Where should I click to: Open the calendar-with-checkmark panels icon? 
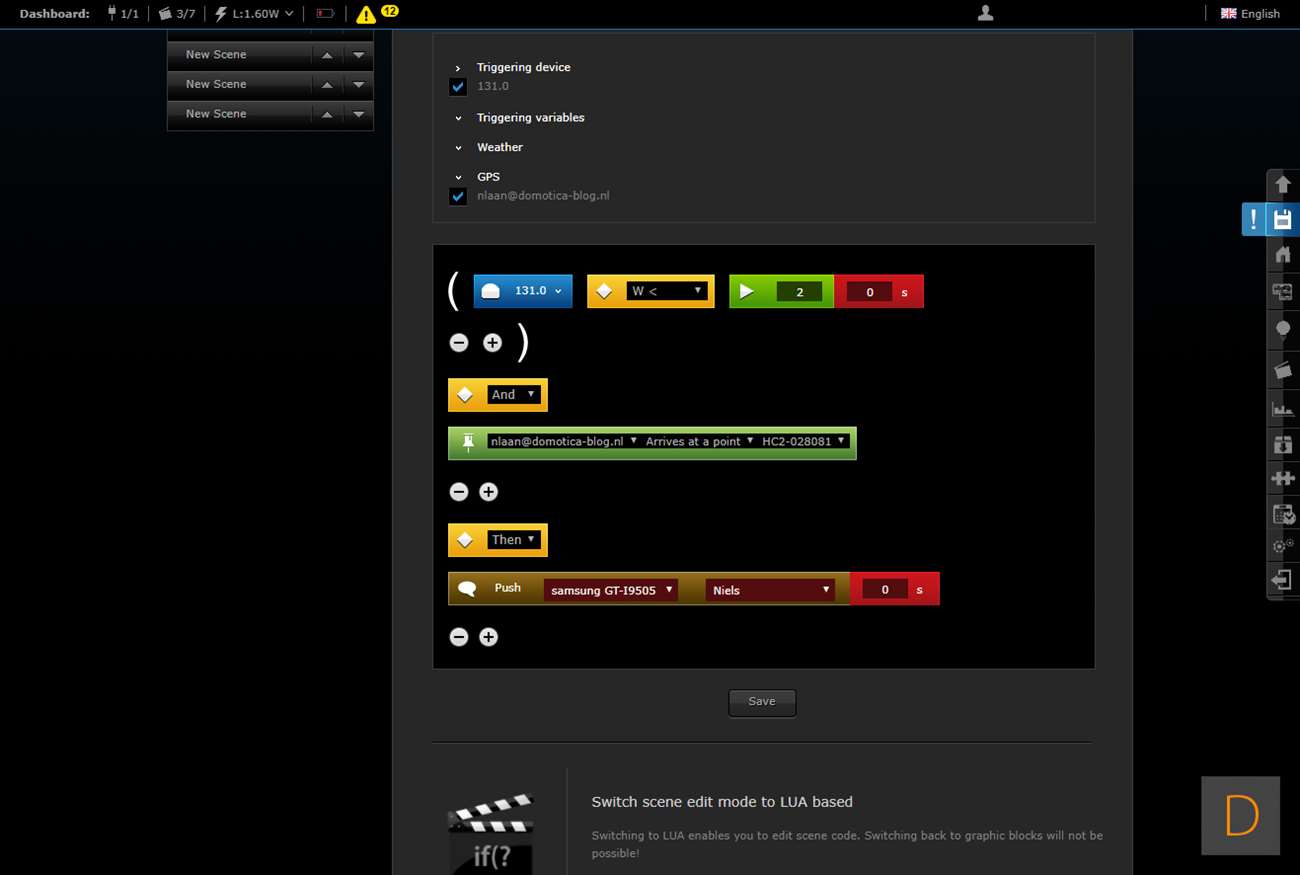tap(1283, 514)
